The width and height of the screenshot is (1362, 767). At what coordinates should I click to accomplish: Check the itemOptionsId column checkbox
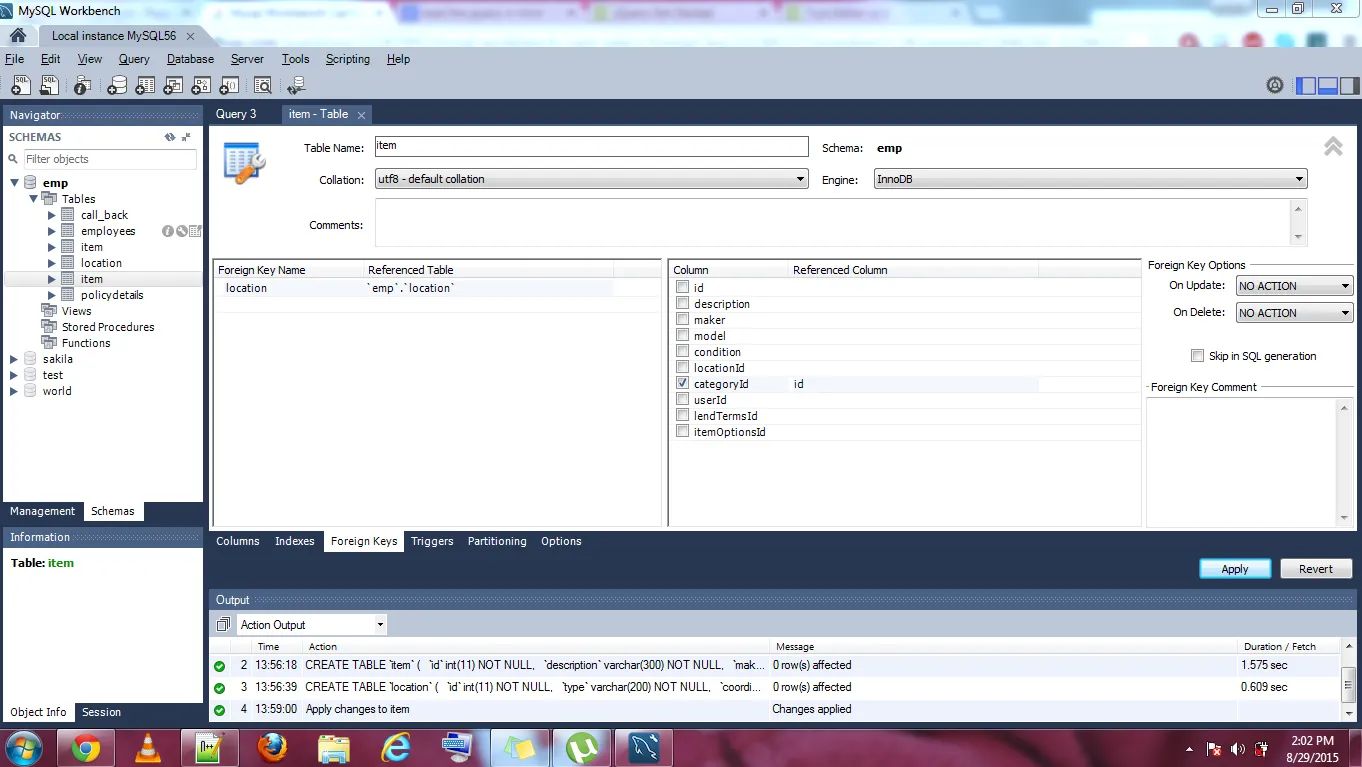(x=682, y=431)
